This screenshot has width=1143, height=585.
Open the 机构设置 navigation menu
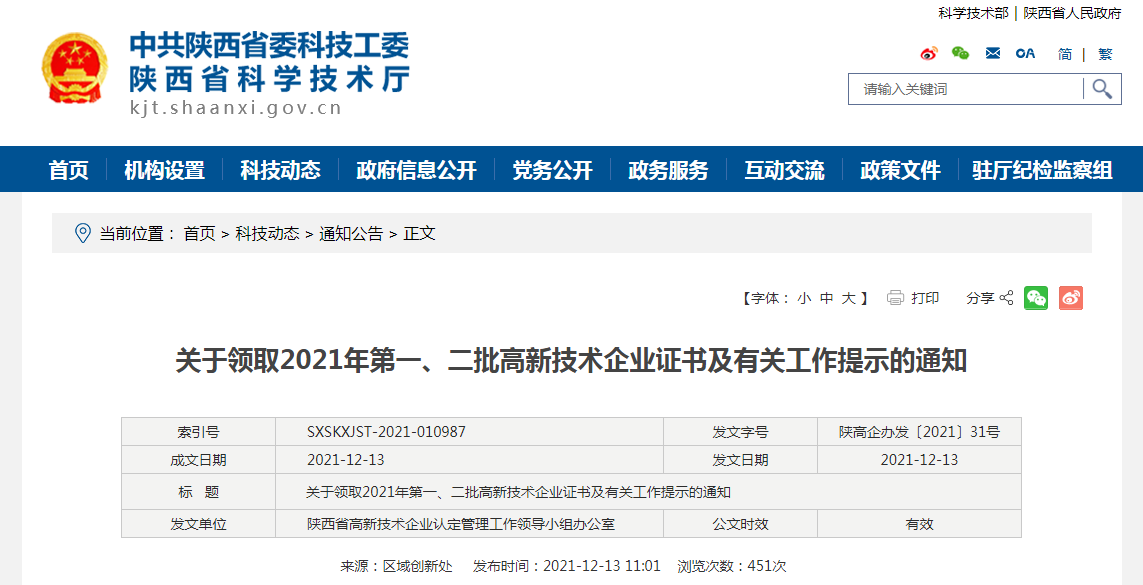click(164, 170)
